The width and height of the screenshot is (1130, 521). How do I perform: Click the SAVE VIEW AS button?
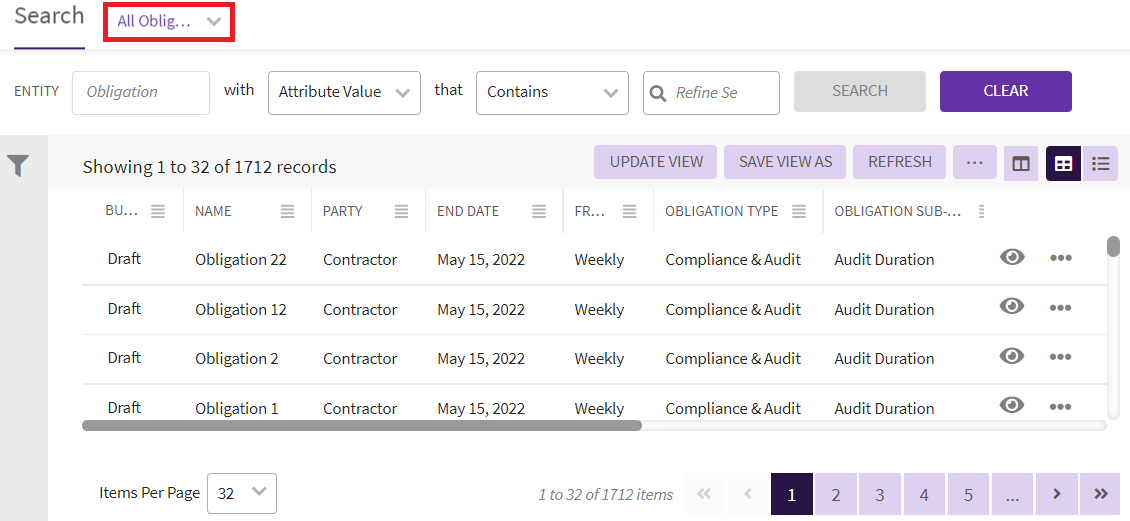click(x=785, y=162)
